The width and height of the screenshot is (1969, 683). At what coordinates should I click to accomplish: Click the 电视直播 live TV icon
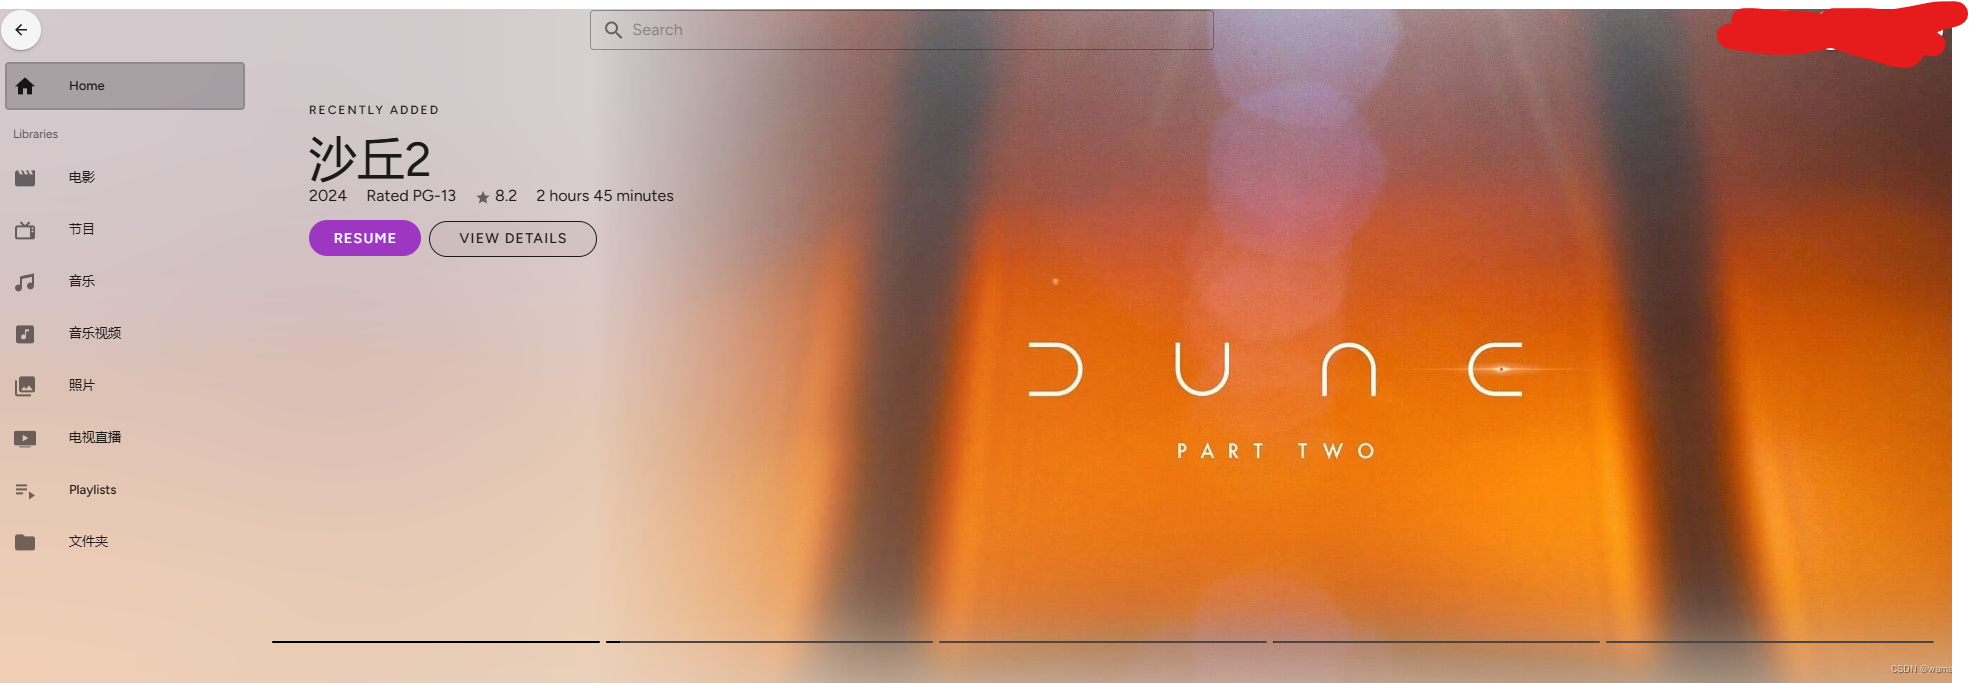[x=25, y=438]
